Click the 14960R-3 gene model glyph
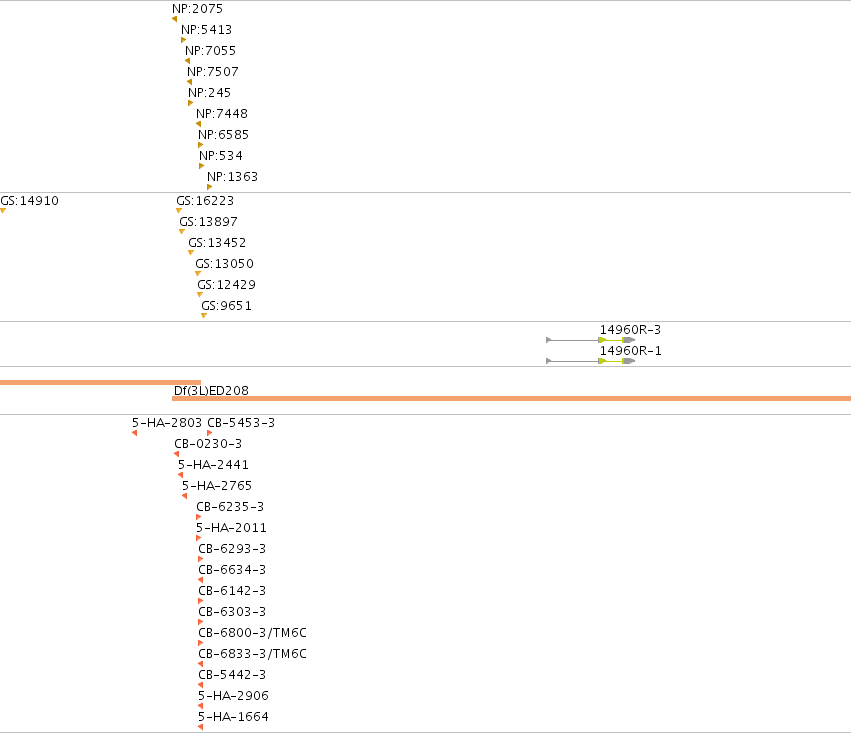This screenshot has width=851, height=733. (x=590, y=340)
